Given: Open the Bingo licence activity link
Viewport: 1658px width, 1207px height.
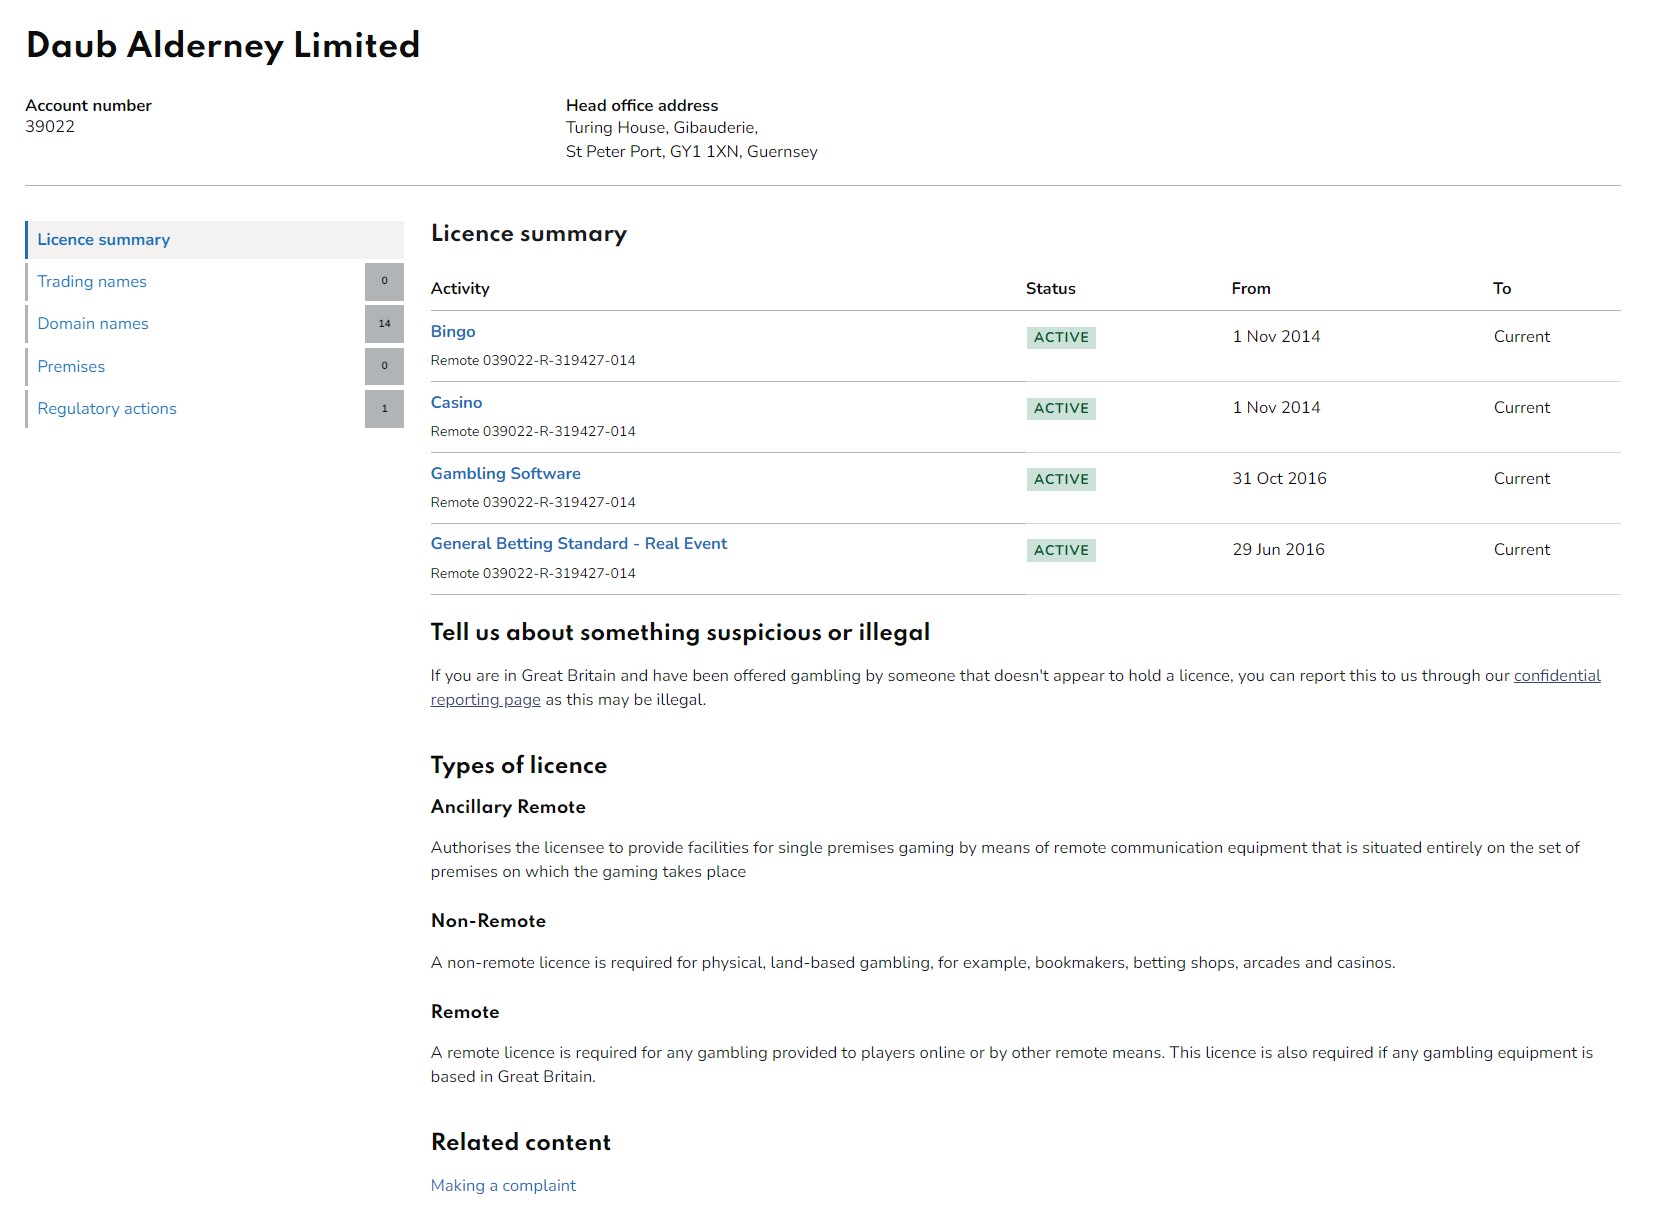Looking at the screenshot, I should click(x=453, y=332).
